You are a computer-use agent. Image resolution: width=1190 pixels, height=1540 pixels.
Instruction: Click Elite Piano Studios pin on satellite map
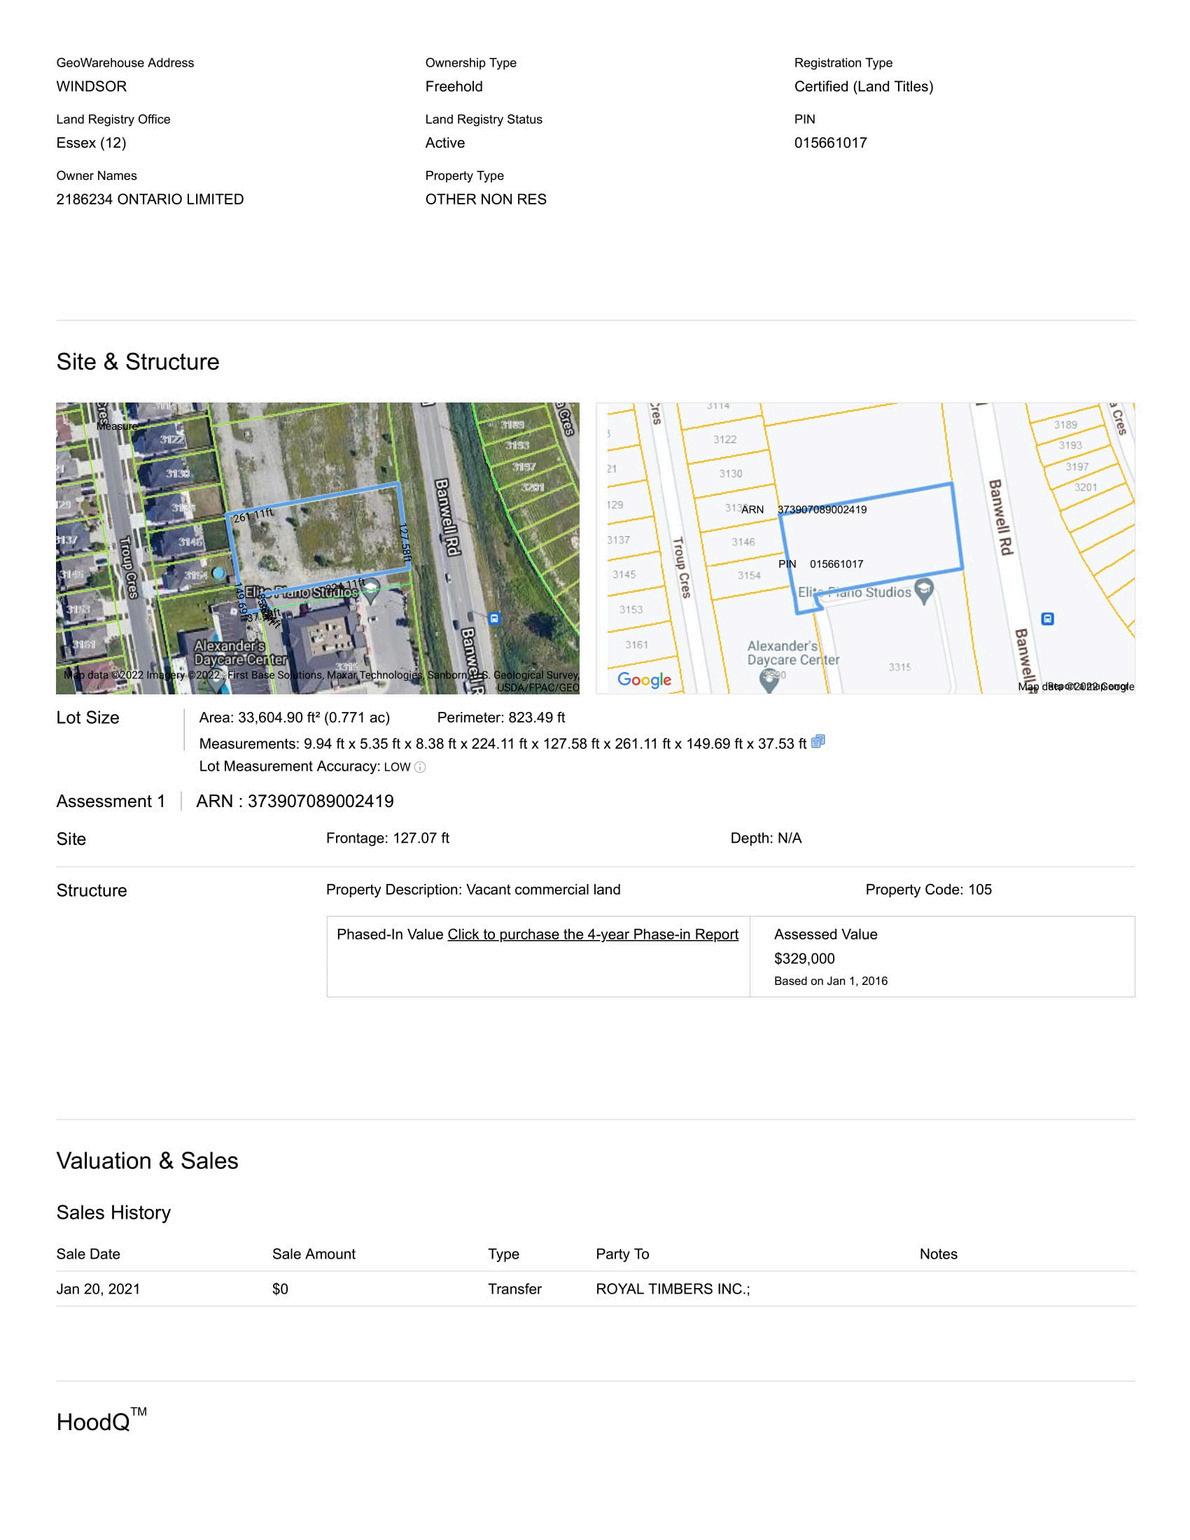coord(370,591)
